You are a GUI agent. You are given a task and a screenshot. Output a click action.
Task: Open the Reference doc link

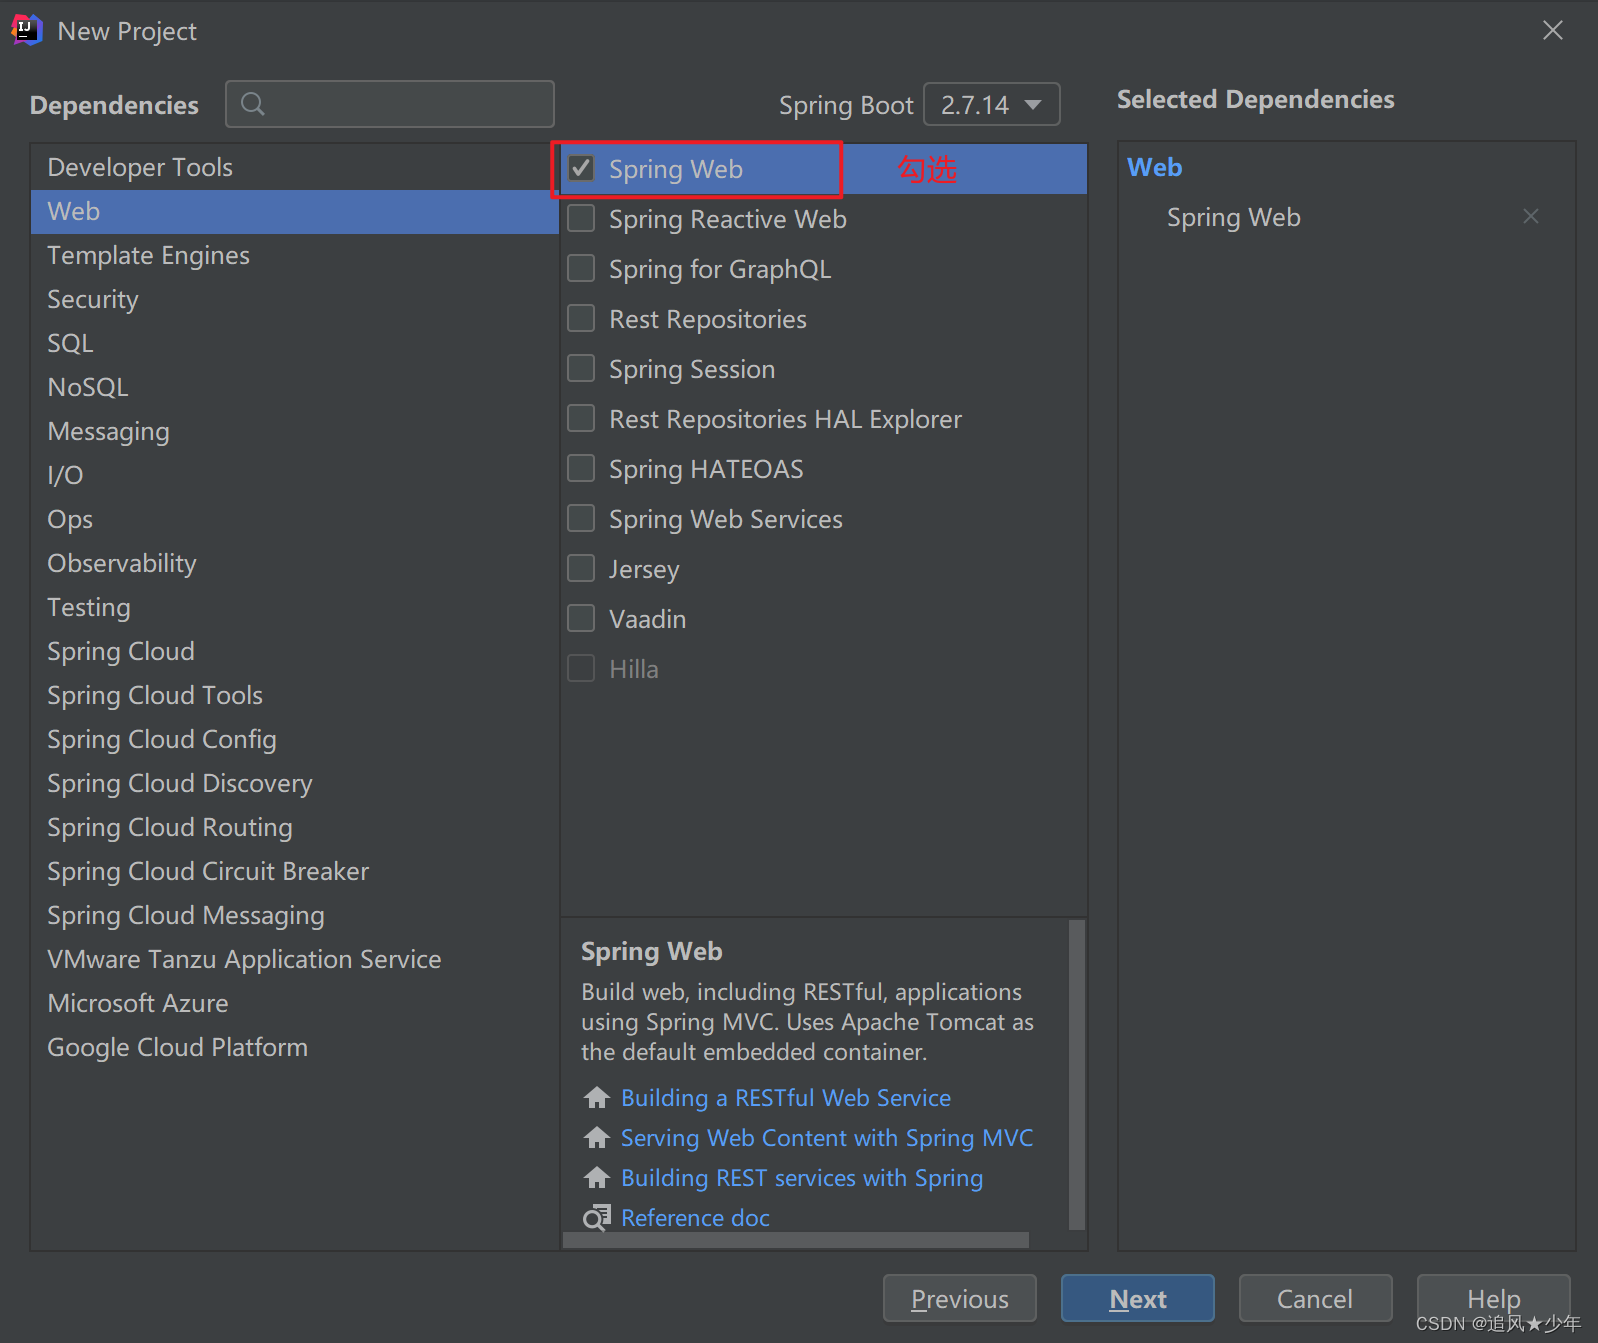tap(696, 1218)
